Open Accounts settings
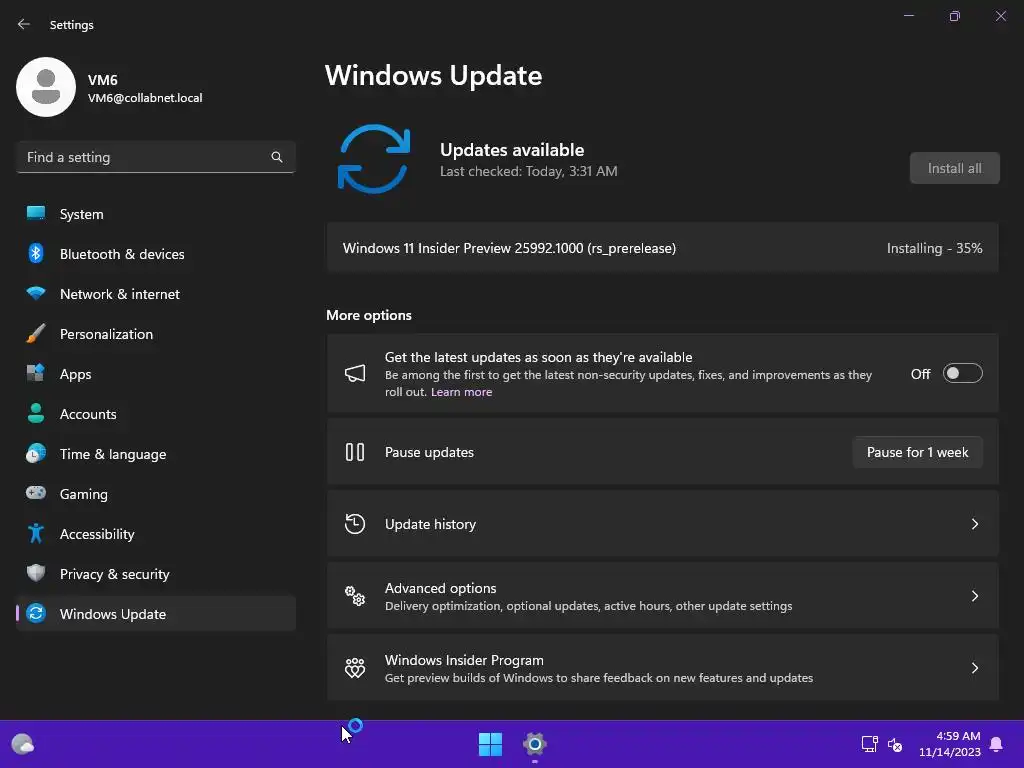Screen dimensions: 1024x768 [155, 414]
